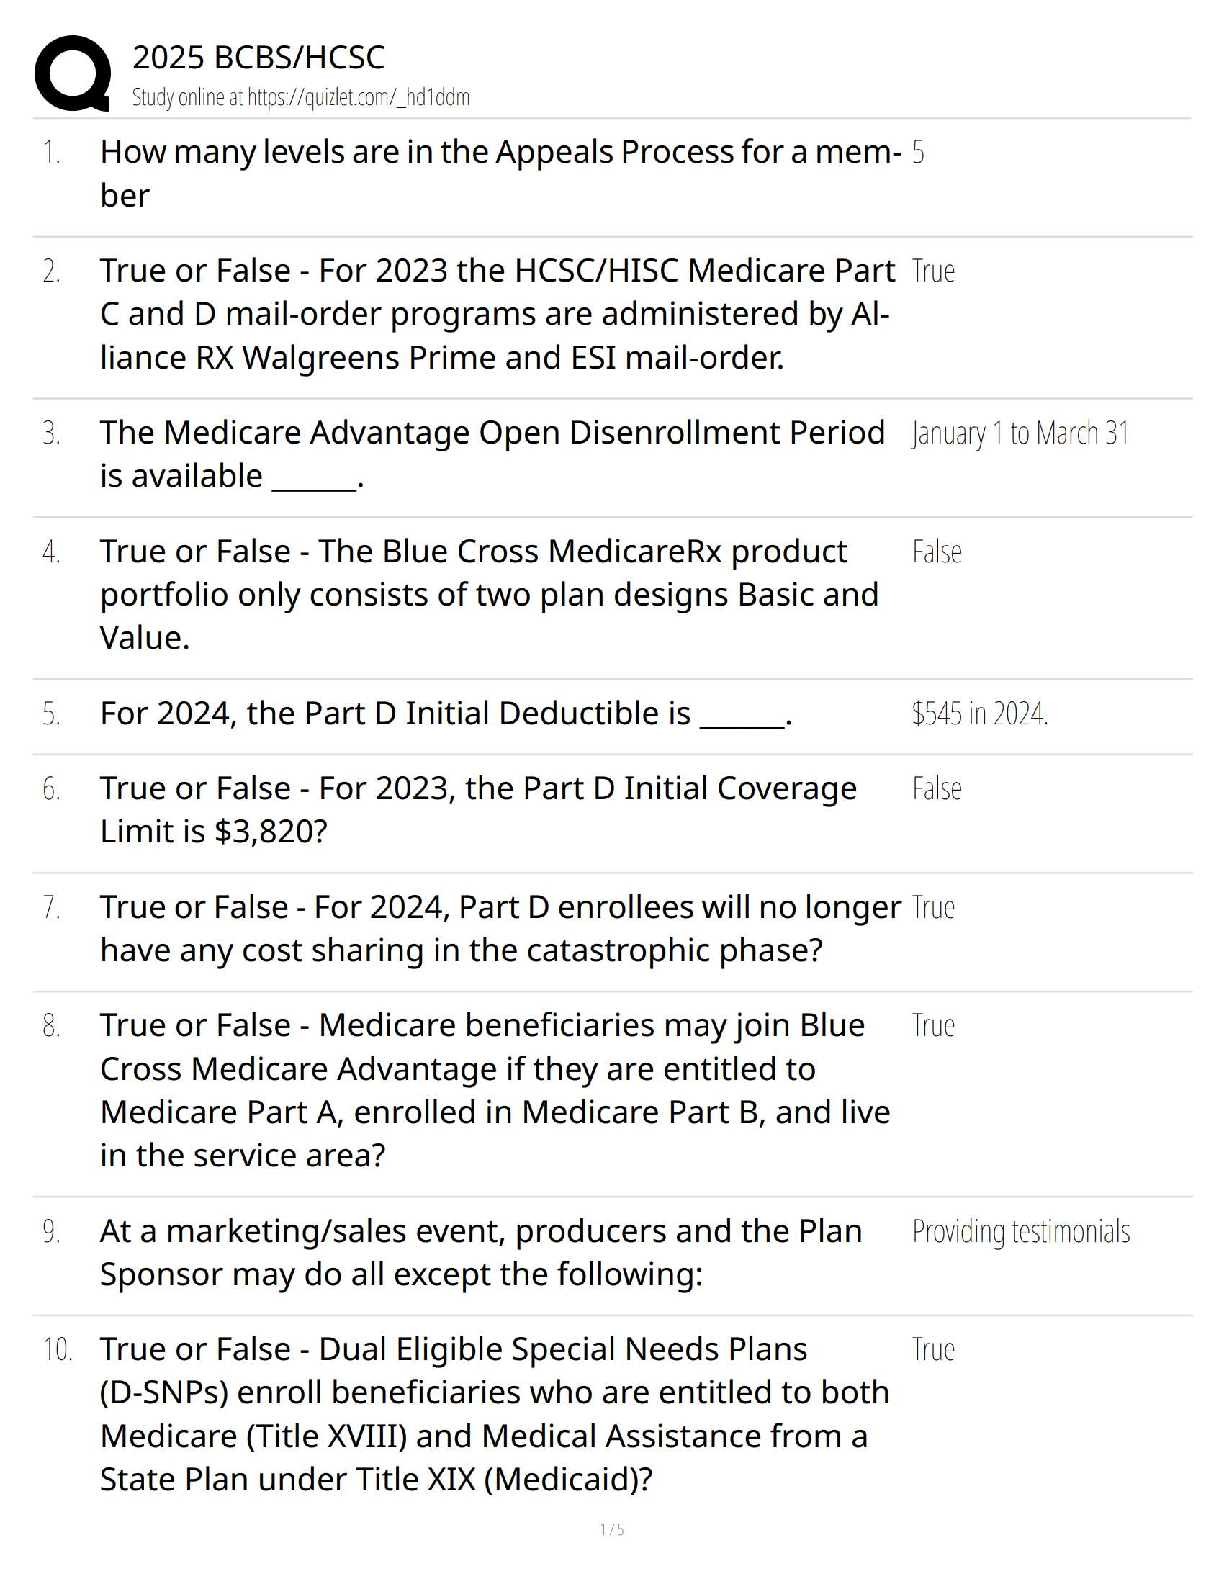Click the "$545 in 2024." answer
This screenshot has height=1584, width=1224.
pos(979,714)
